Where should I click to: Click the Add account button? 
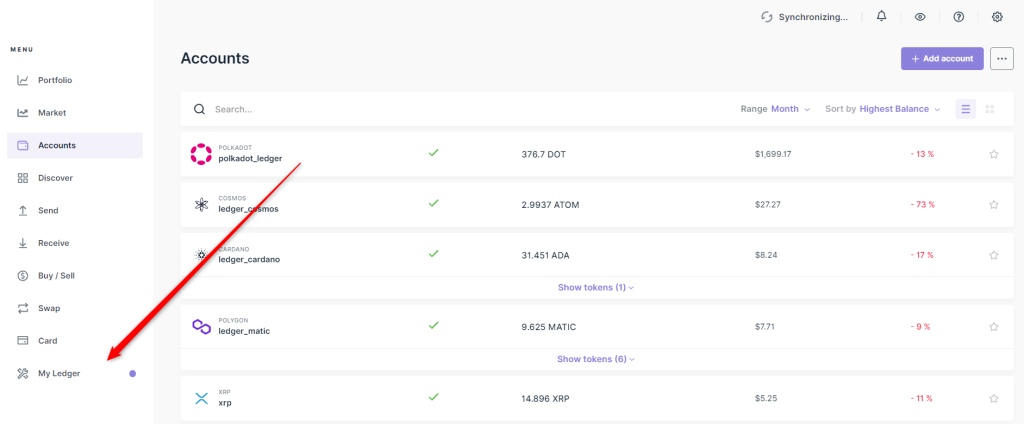coord(942,59)
